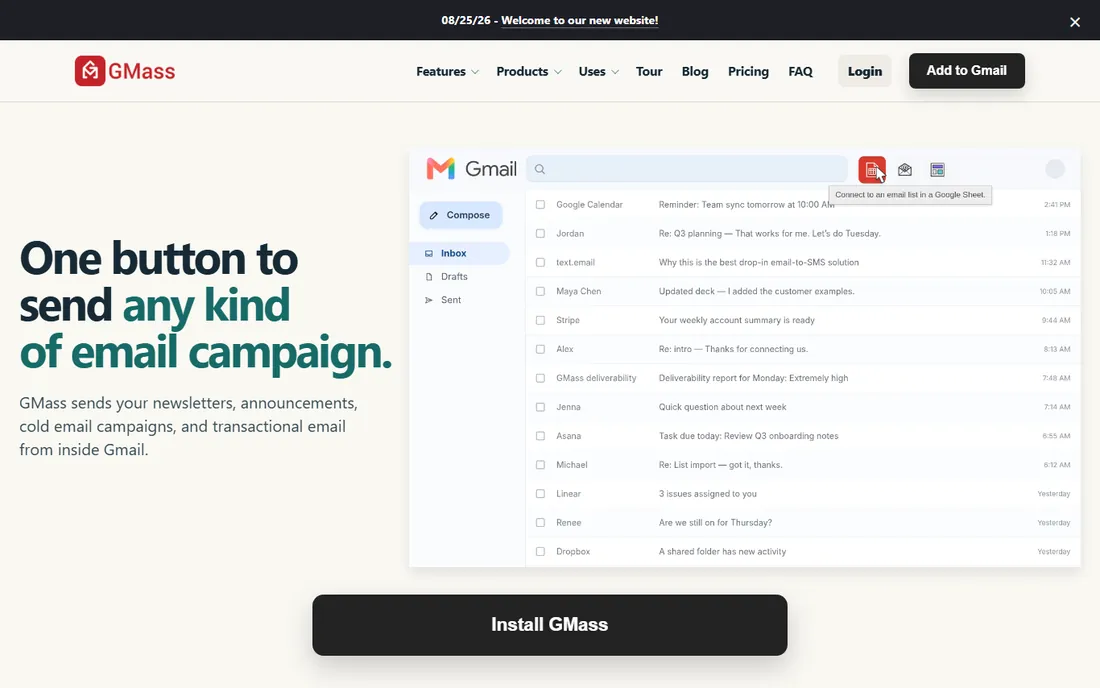This screenshot has height=688, width=1100.
Task: Click the Install GMass button
Action: click(x=549, y=625)
